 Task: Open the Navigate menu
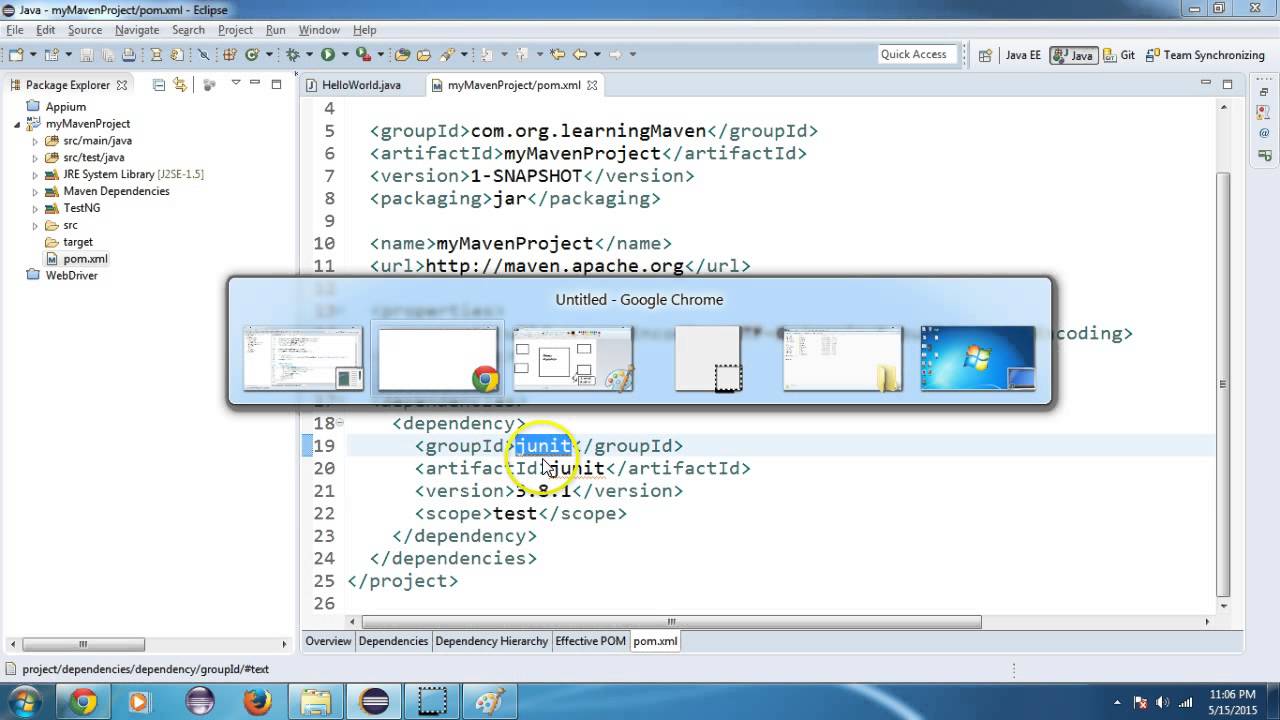(x=137, y=30)
